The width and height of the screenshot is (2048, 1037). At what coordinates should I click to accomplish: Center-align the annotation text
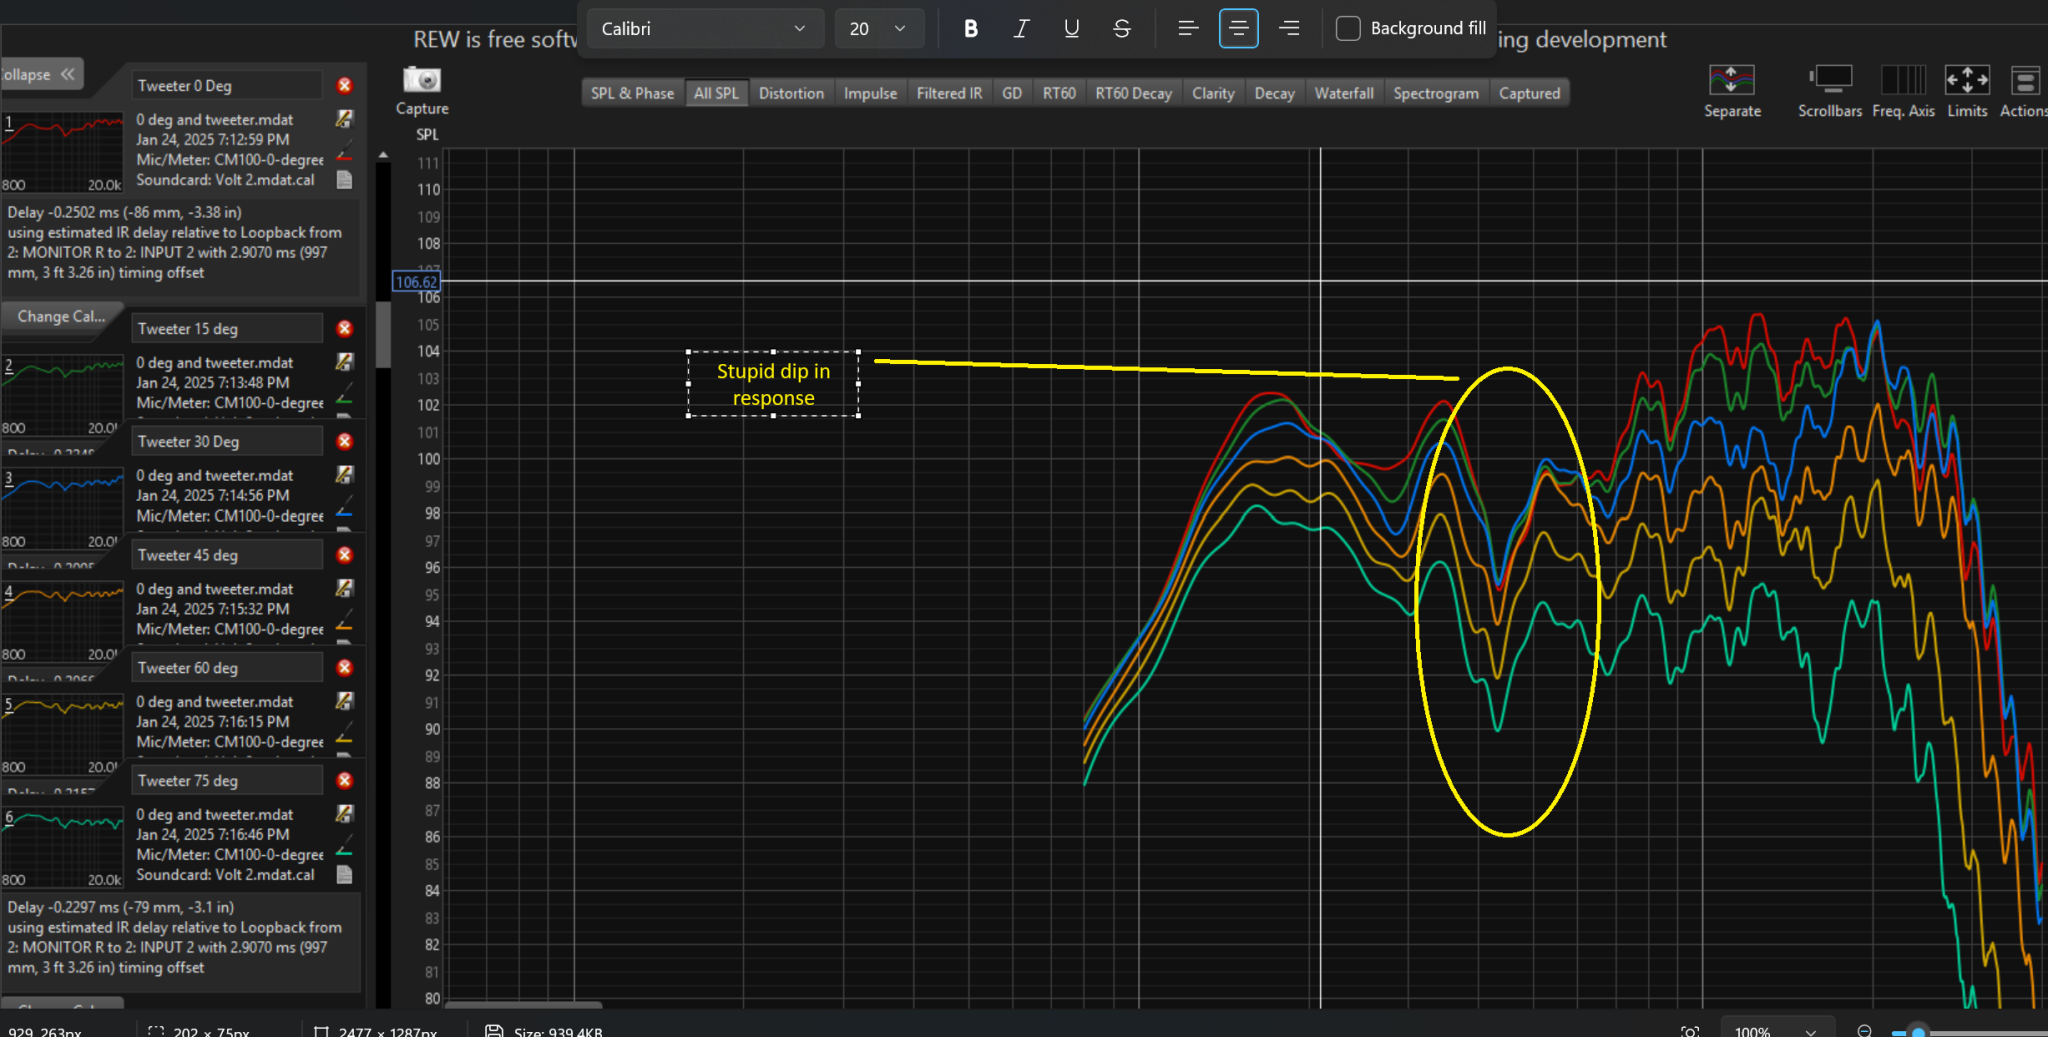point(1238,29)
